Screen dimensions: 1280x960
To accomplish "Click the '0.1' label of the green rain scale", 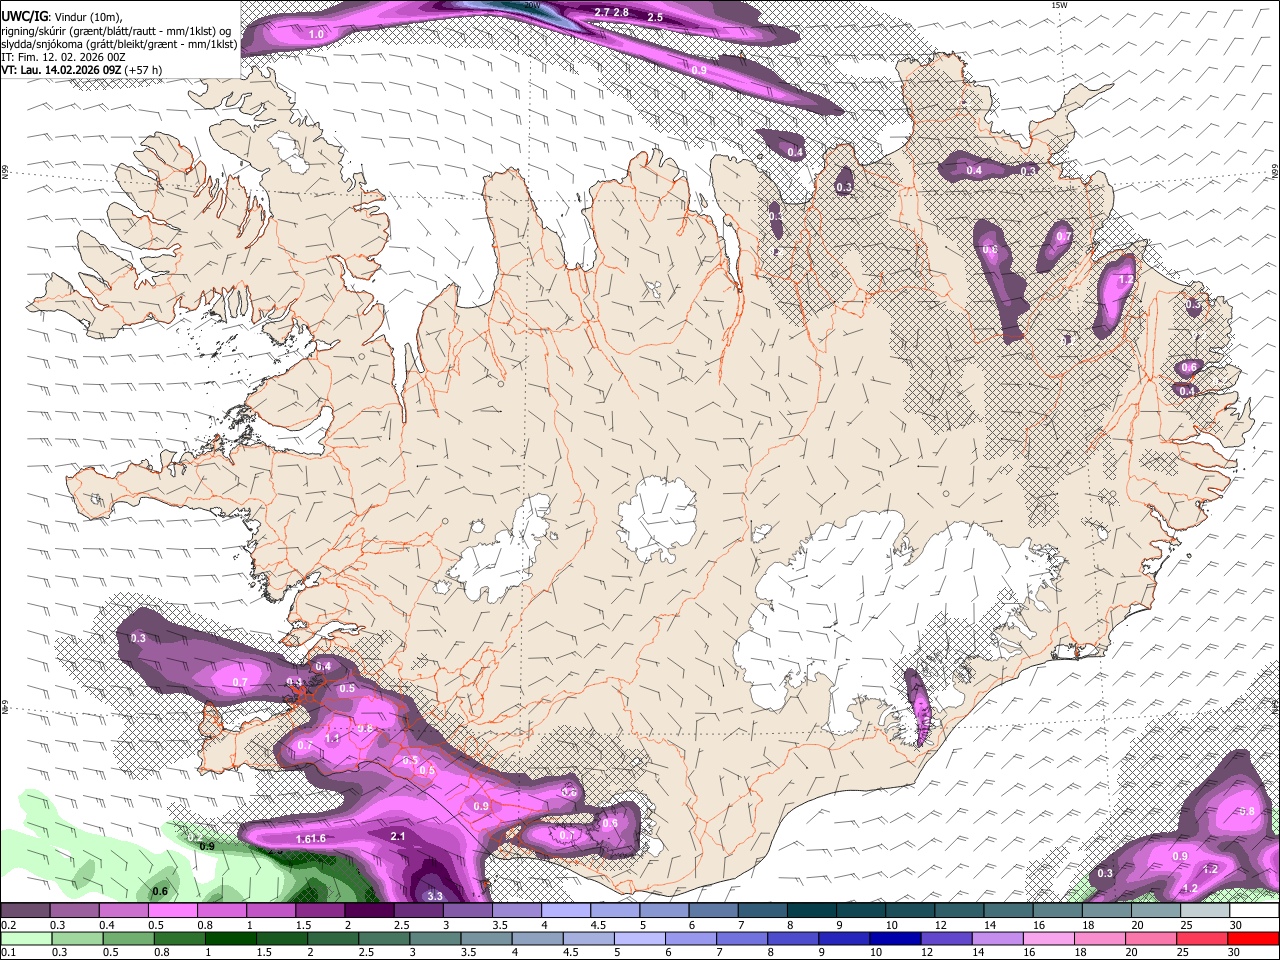I will tap(8, 952).
